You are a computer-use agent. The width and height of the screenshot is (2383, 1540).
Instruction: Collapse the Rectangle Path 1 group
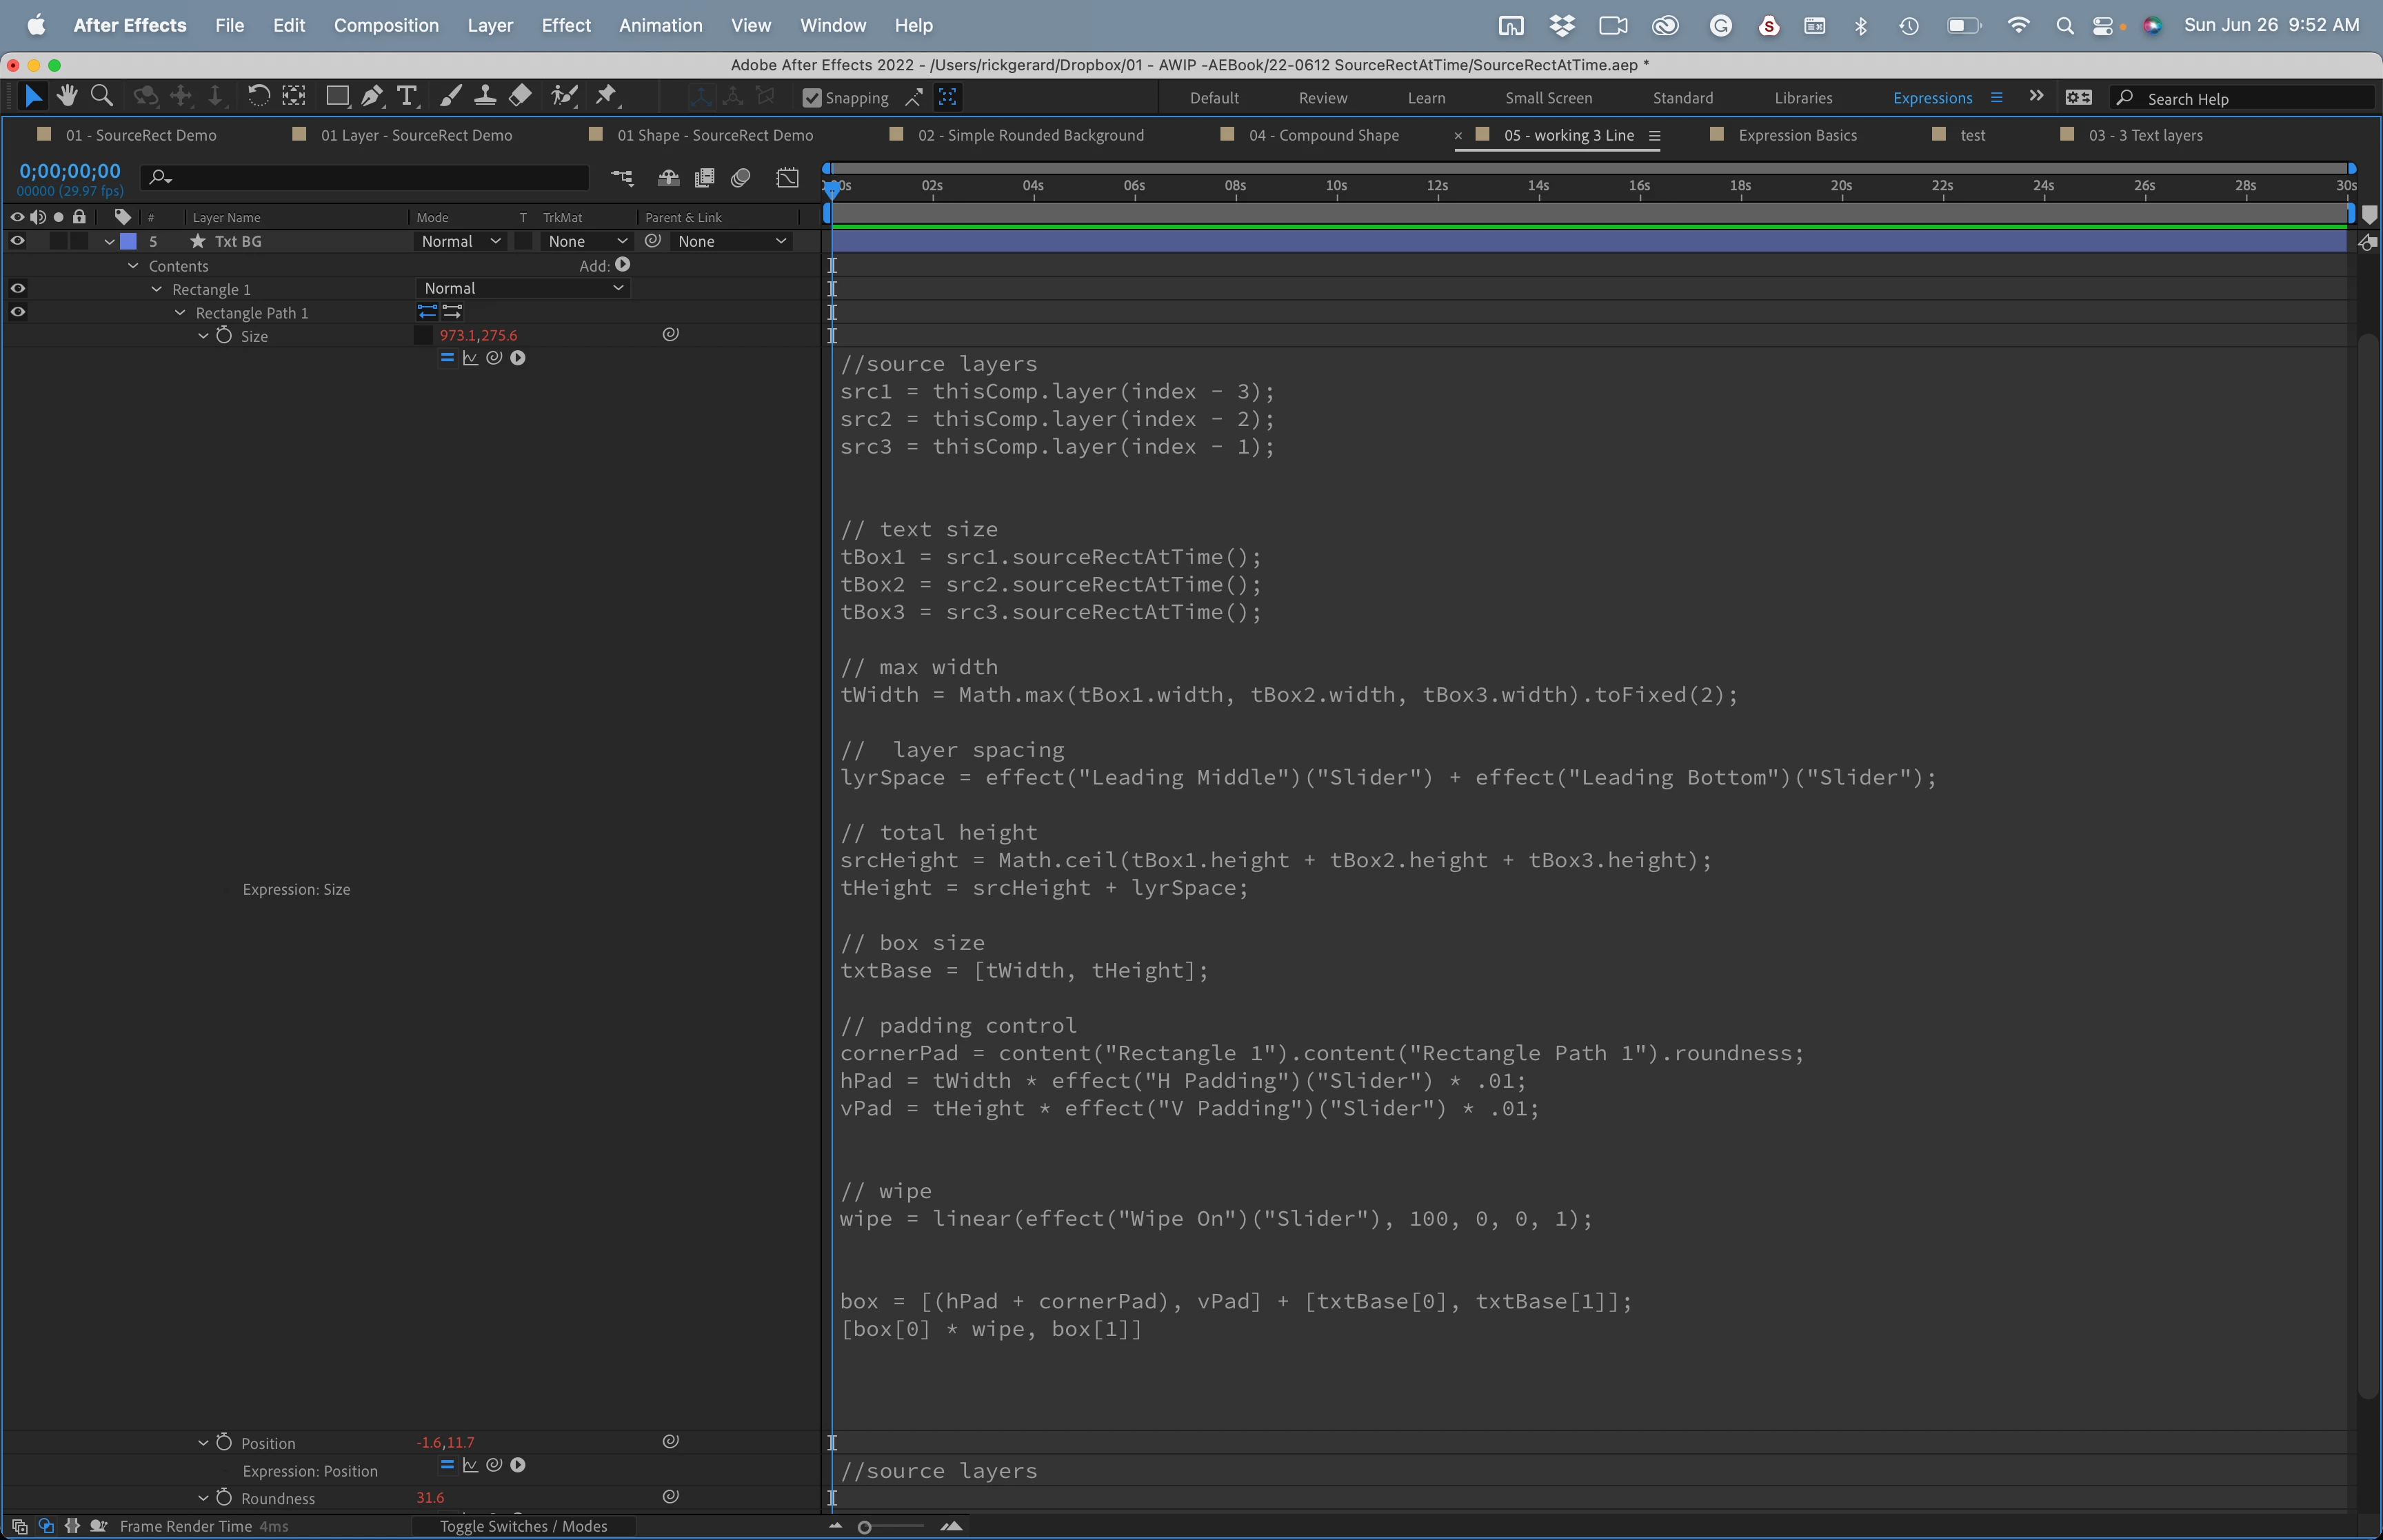[180, 313]
